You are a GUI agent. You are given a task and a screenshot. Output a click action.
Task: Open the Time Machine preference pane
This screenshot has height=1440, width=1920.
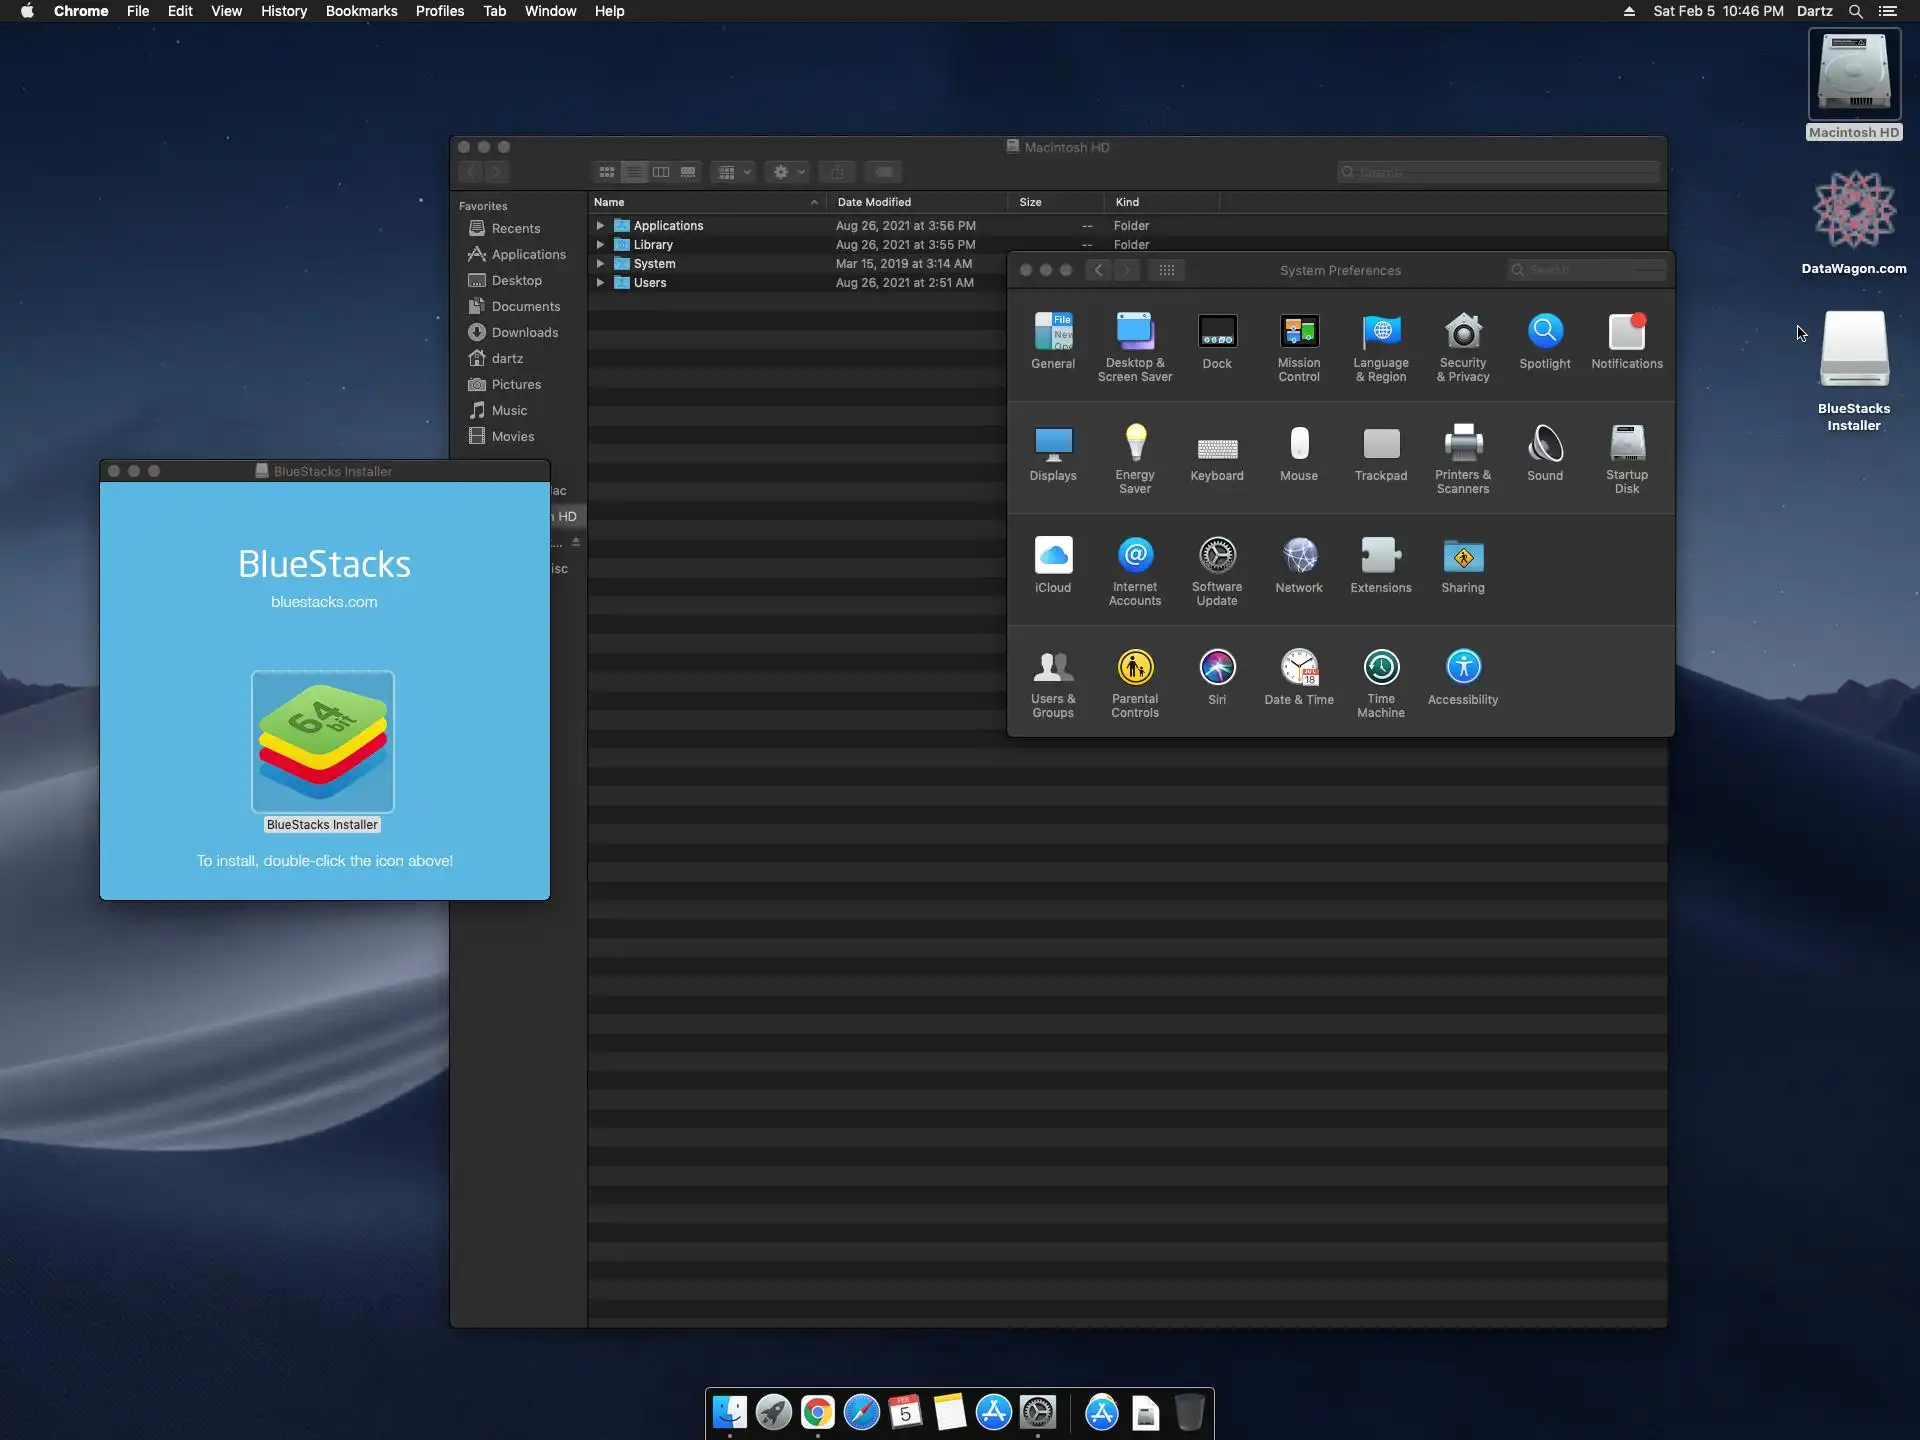pyautogui.click(x=1380, y=682)
